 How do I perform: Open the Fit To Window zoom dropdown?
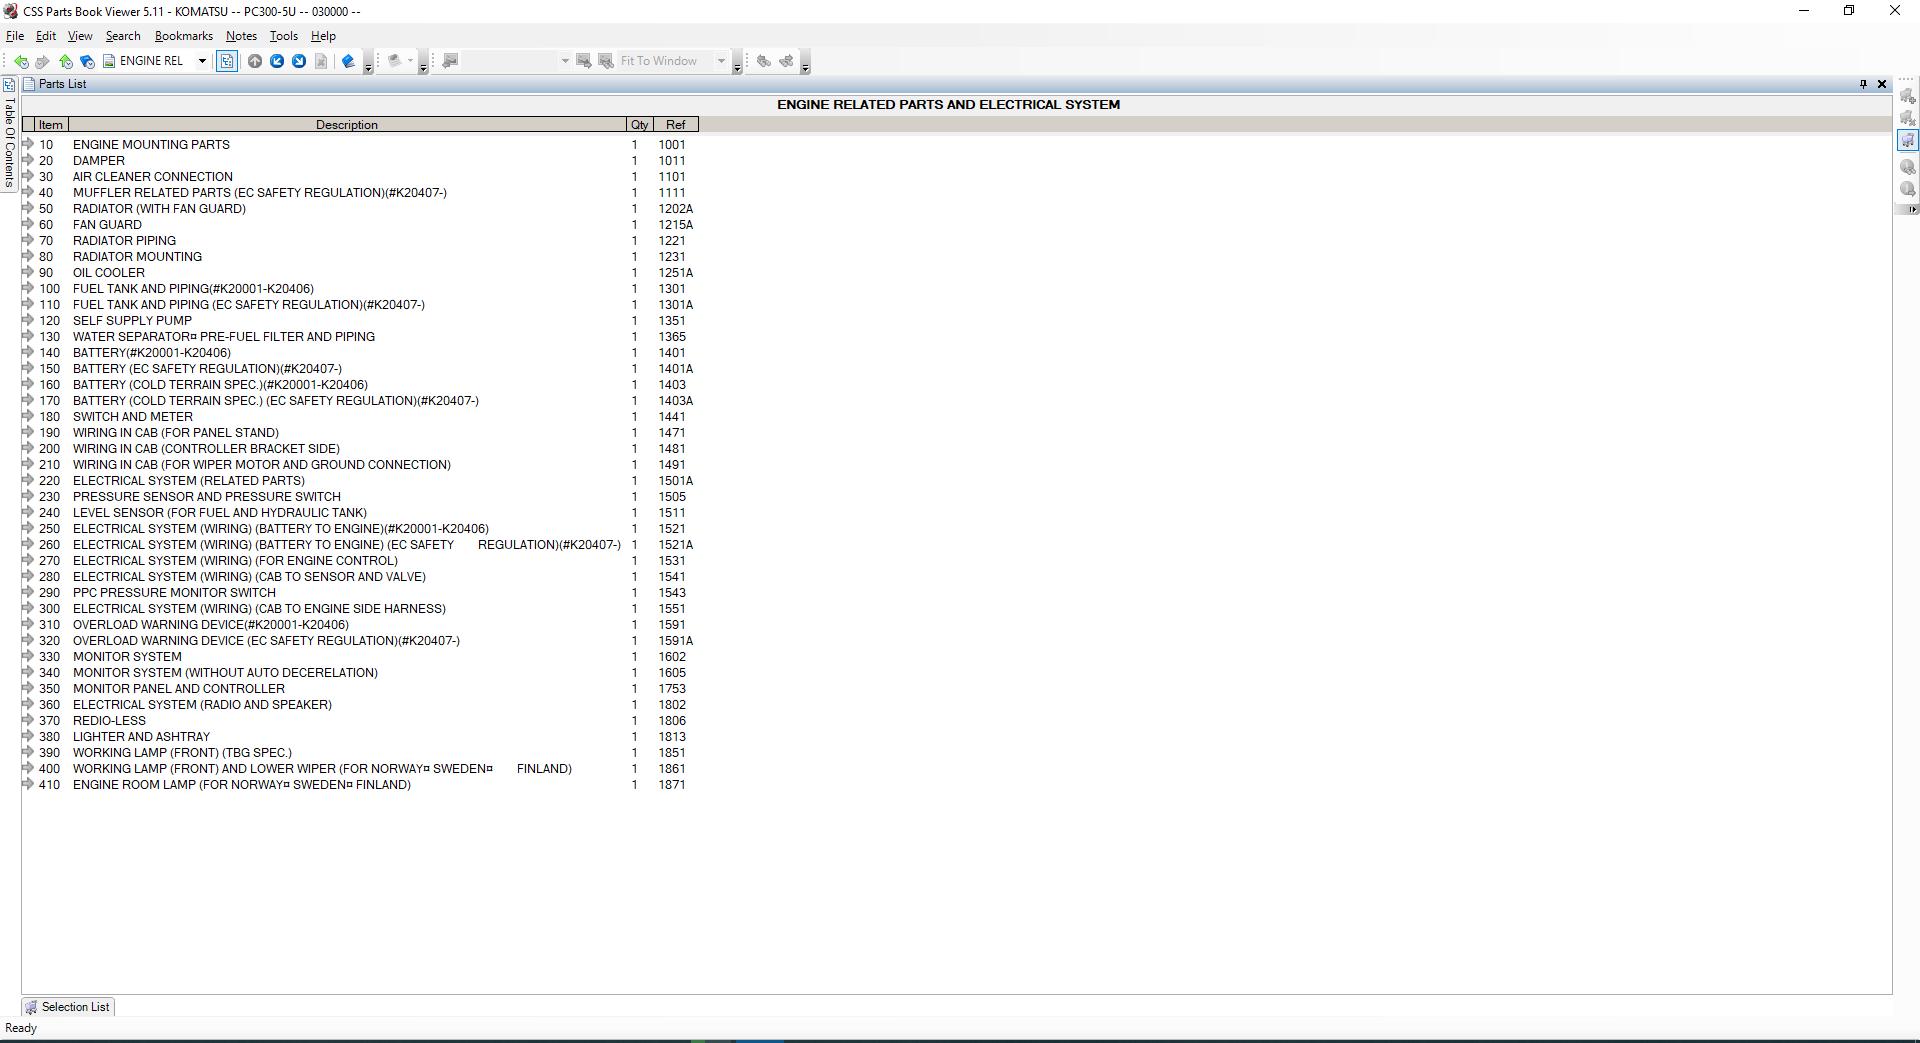(721, 61)
